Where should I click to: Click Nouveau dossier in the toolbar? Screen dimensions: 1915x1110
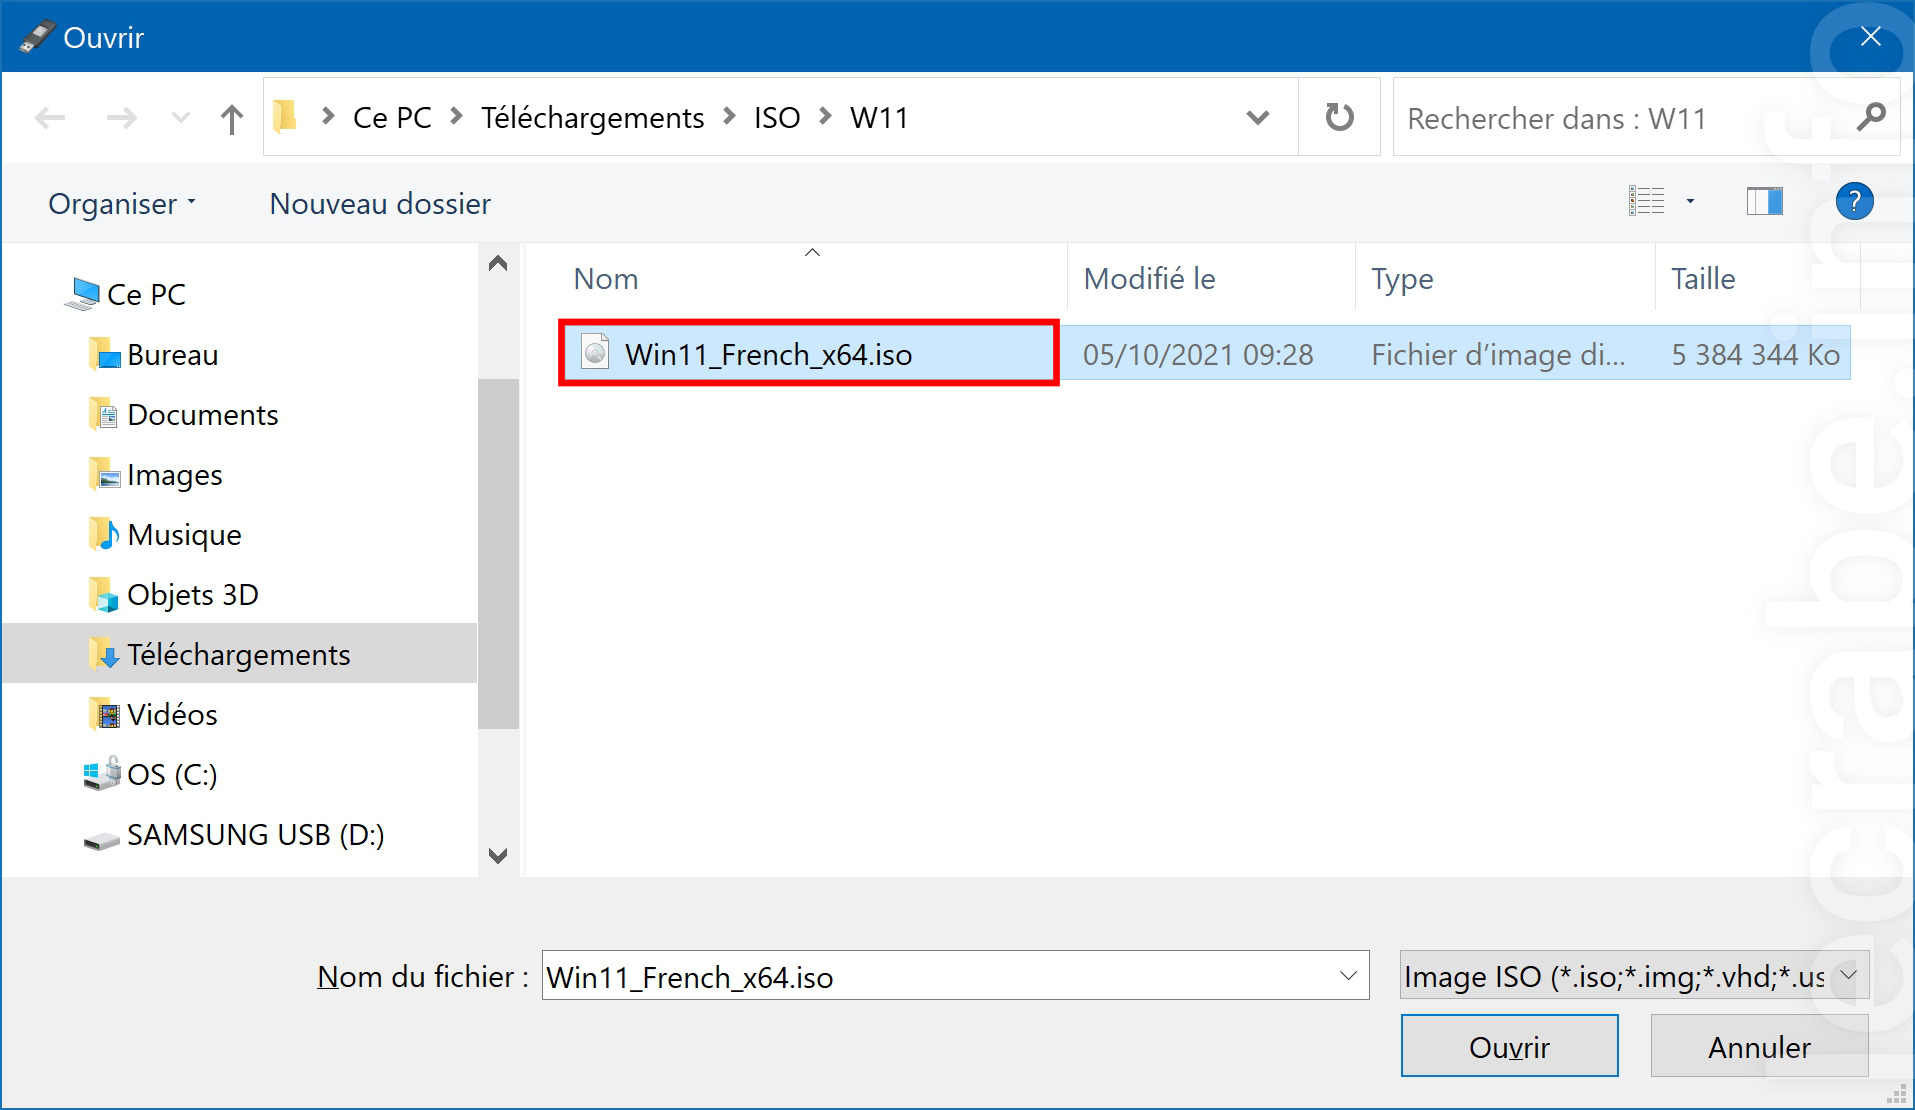(x=380, y=204)
